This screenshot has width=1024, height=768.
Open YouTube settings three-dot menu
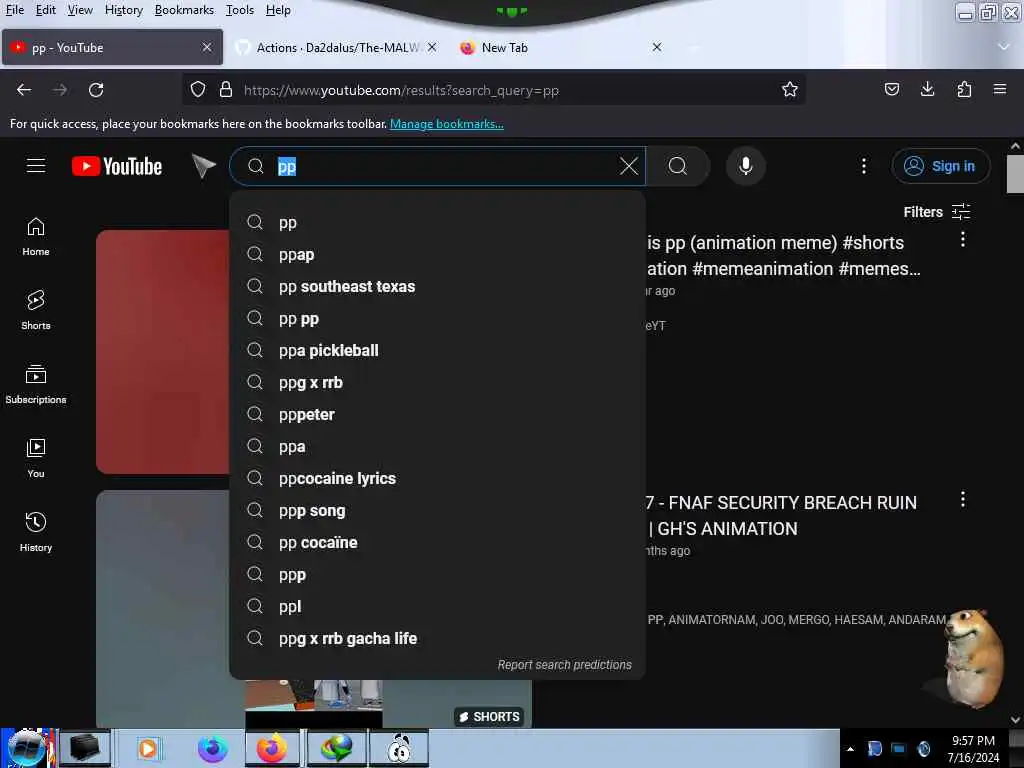863,167
